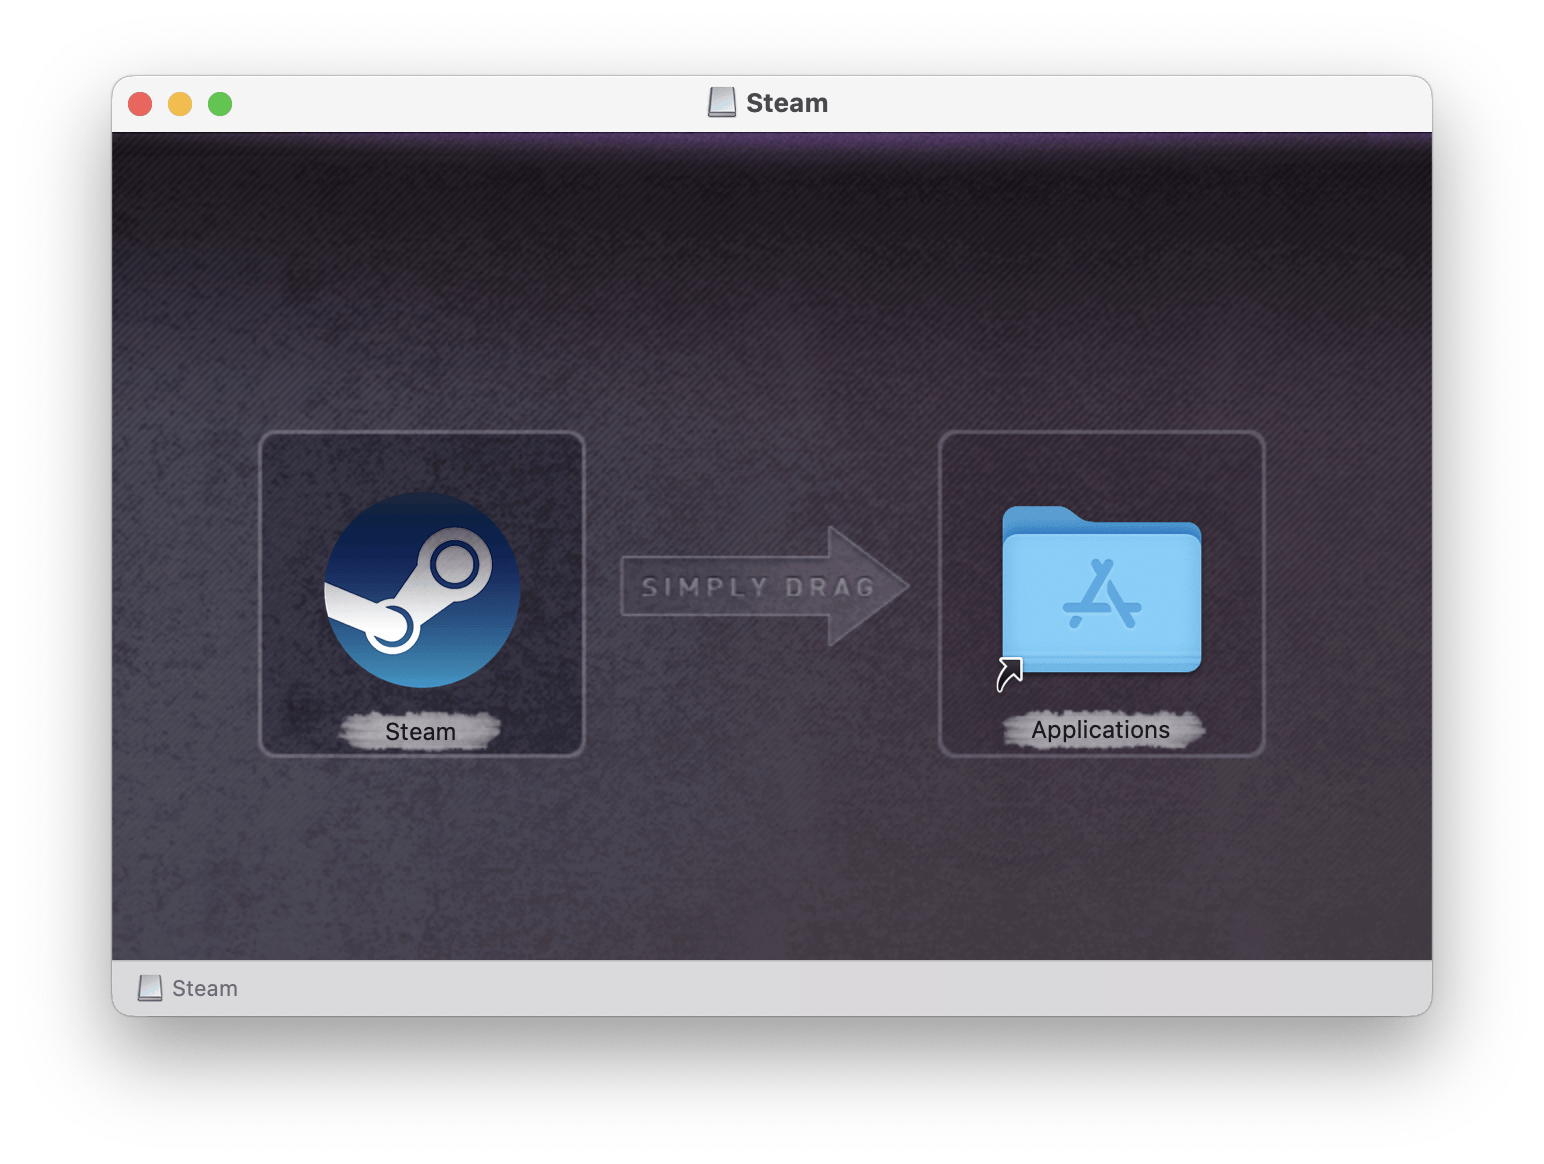Minimize the Steam window
This screenshot has width=1544, height=1164.
pyautogui.click(x=180, y=104)
